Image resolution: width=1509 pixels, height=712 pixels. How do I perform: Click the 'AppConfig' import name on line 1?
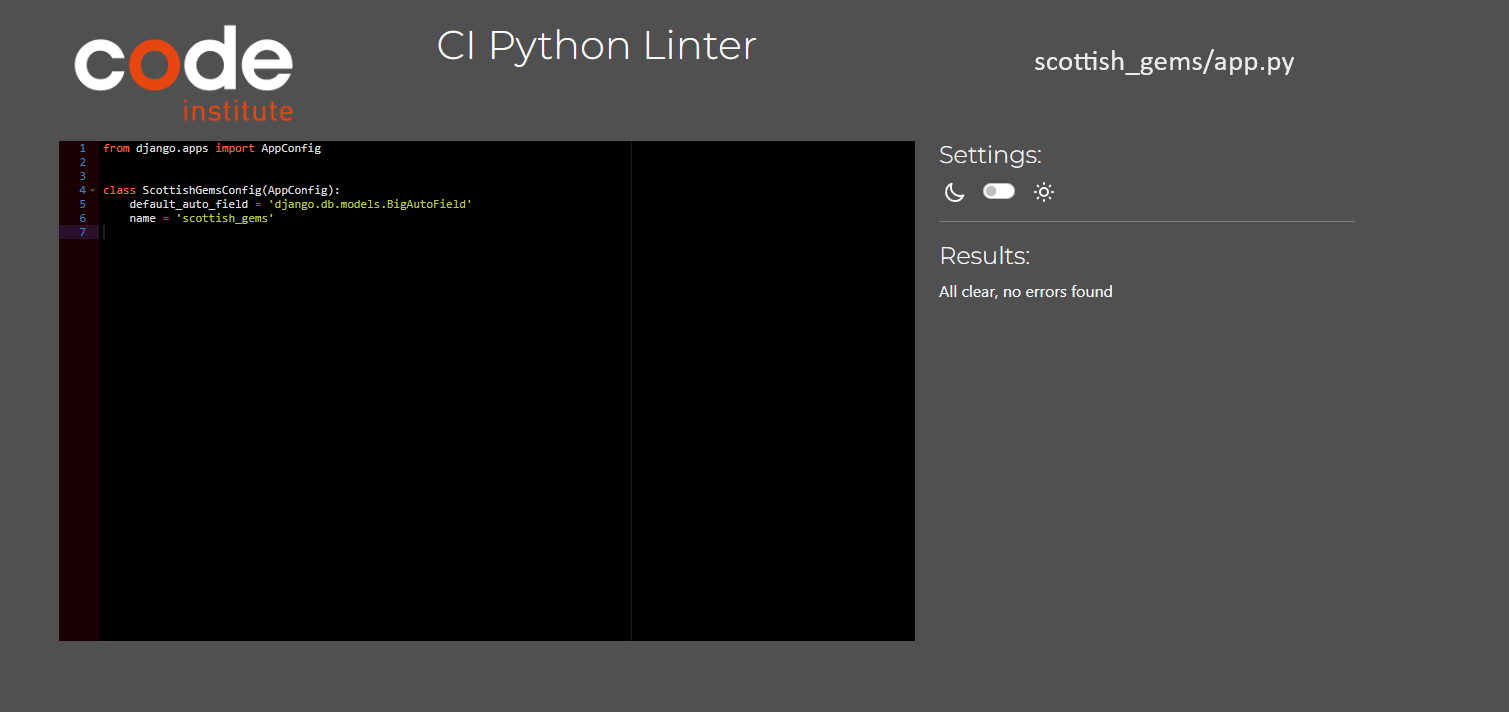[291, 148]
